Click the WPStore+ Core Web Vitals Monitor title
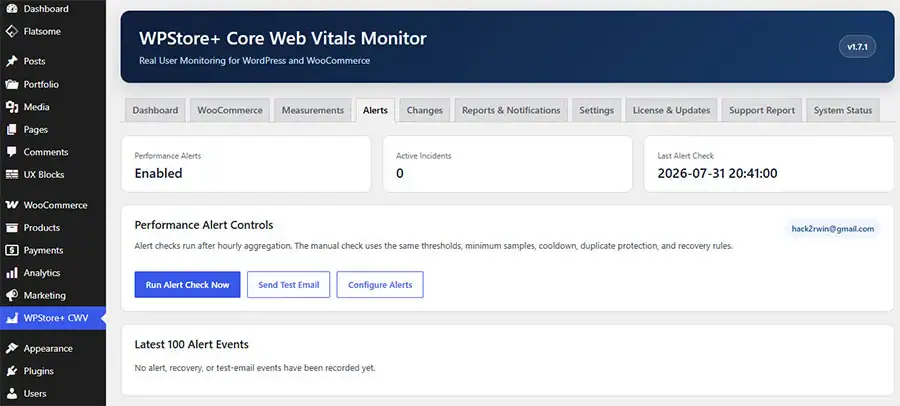 tap(283, 38)
